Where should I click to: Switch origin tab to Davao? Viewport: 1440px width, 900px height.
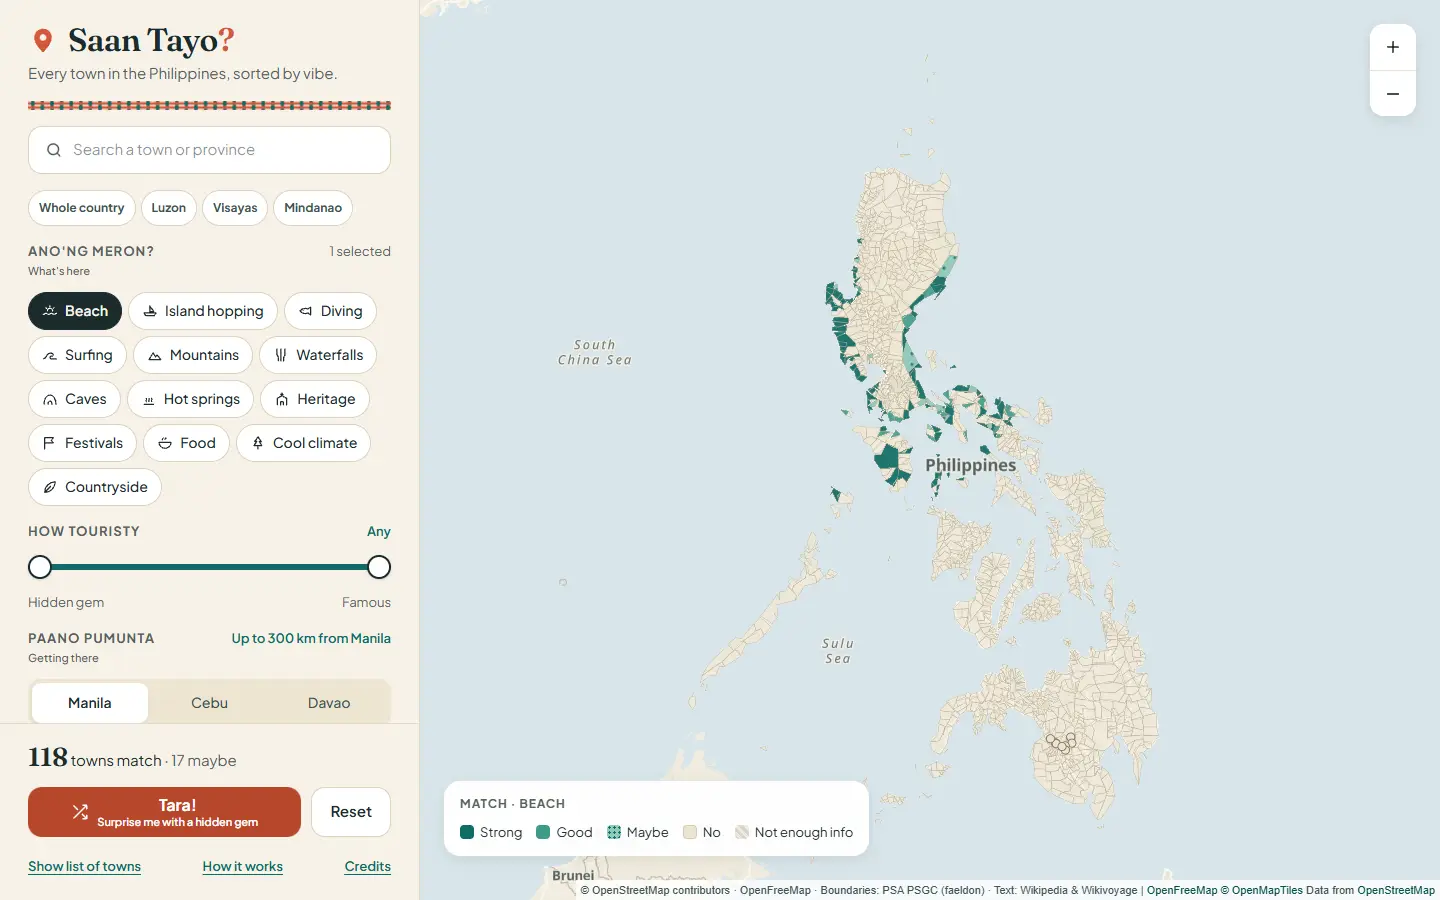329,703
